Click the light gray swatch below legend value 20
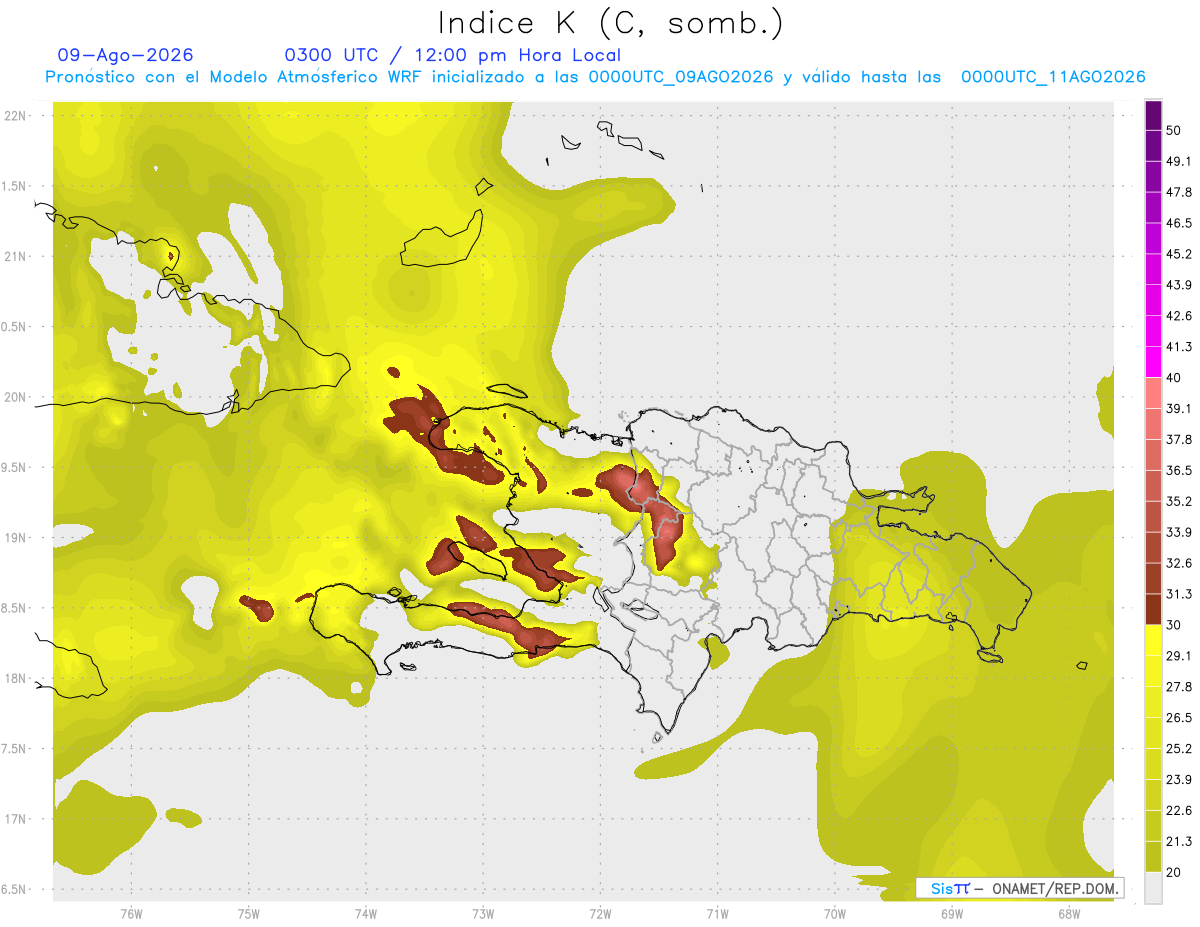The height and width of the screenshot is (927, 1200). point(1153,888)
